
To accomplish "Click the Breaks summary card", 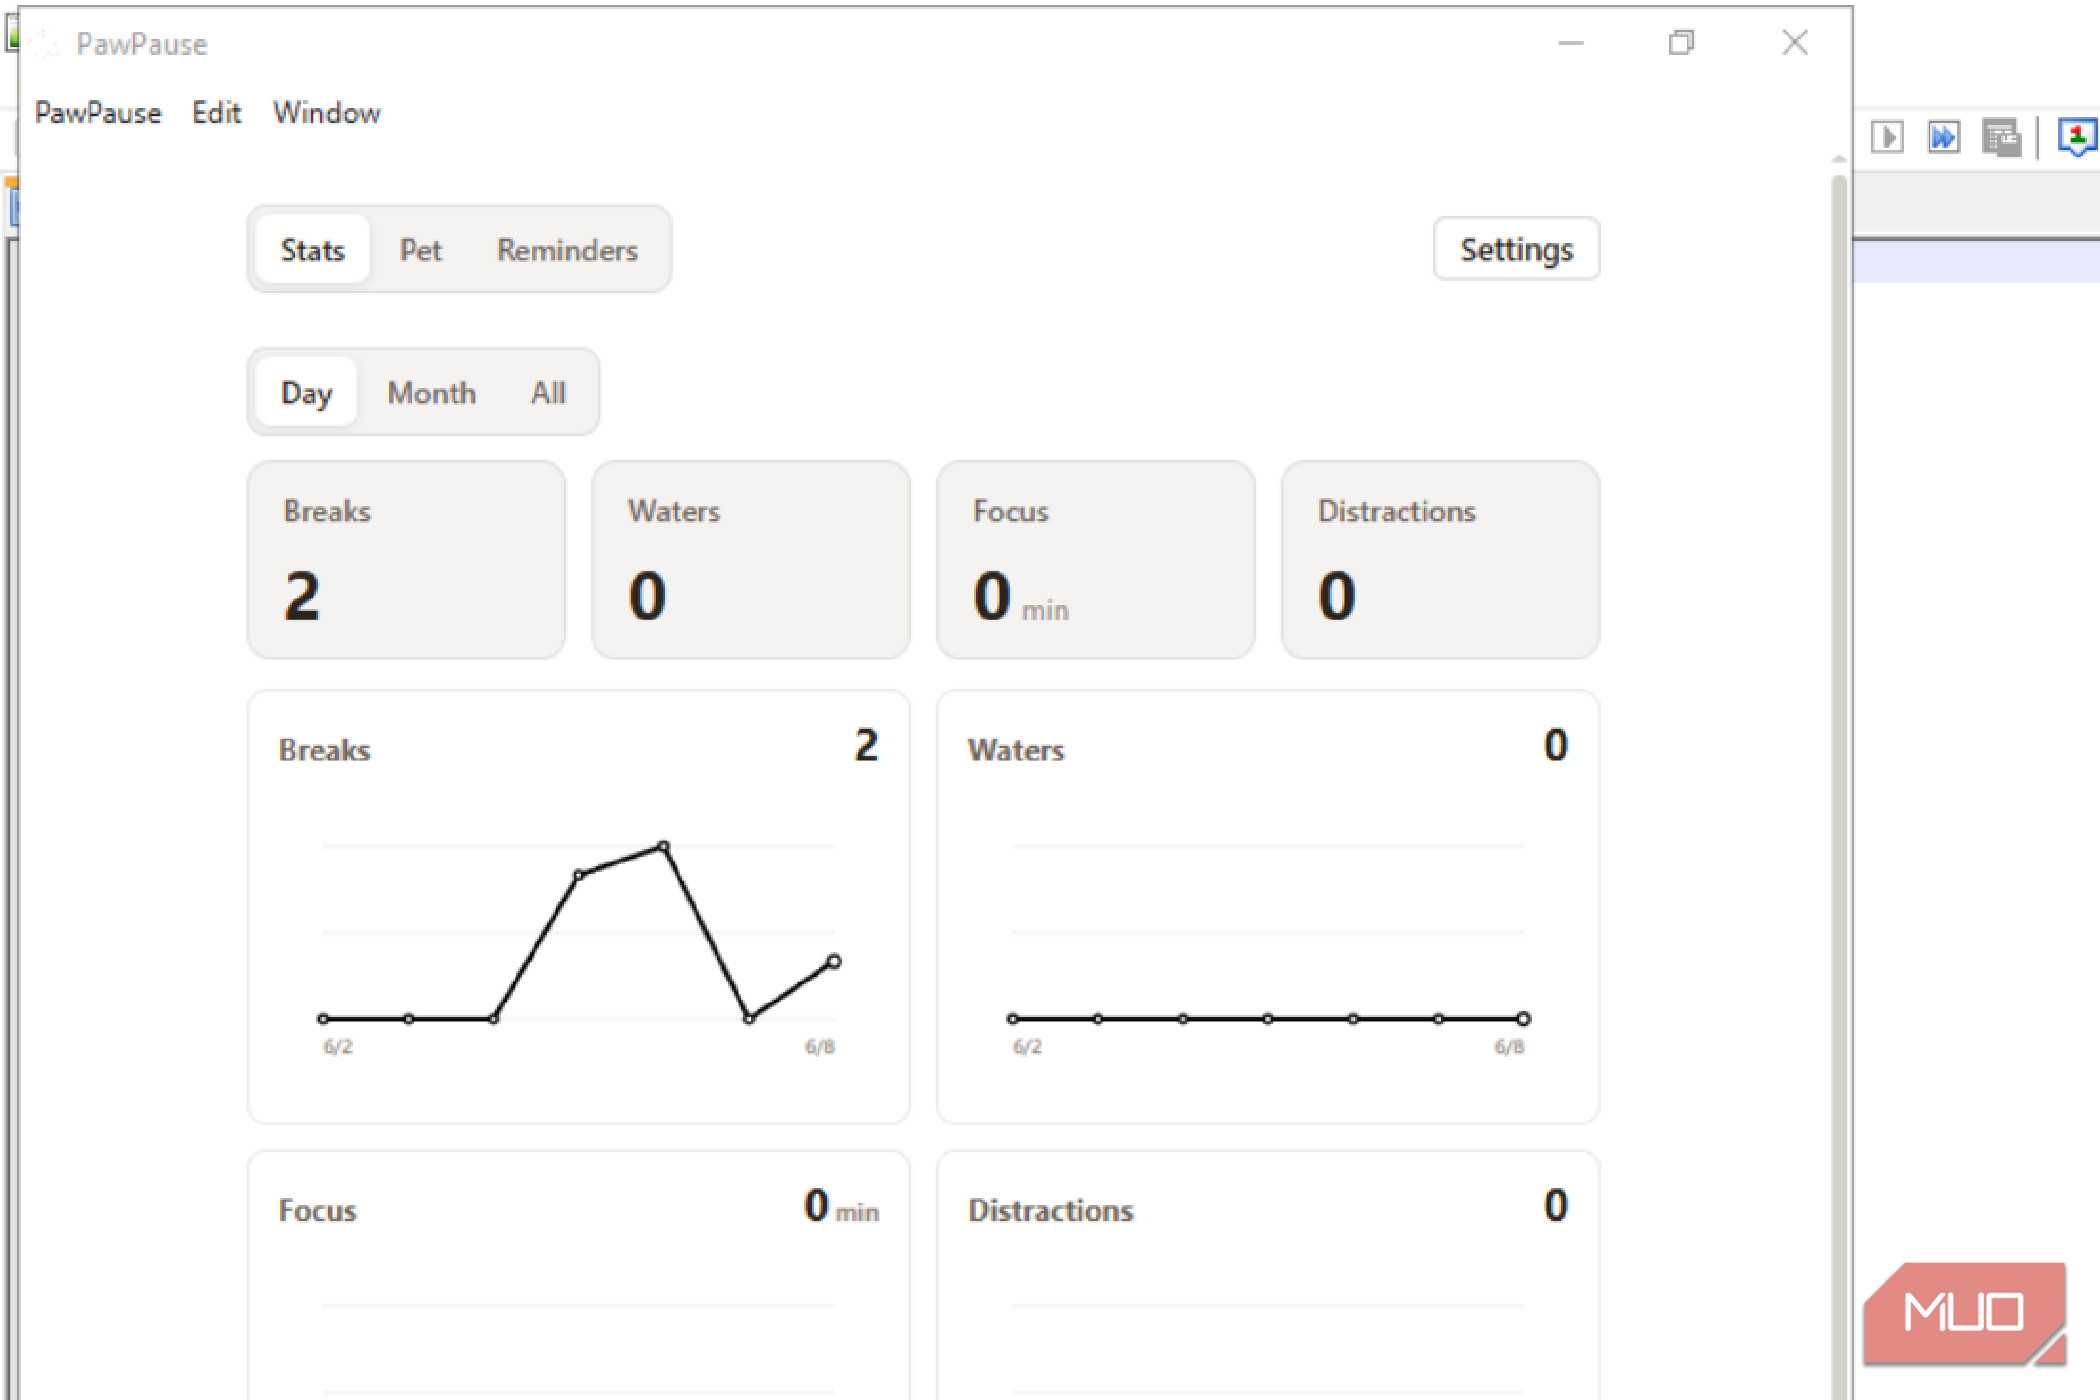I will click(406, 560).
